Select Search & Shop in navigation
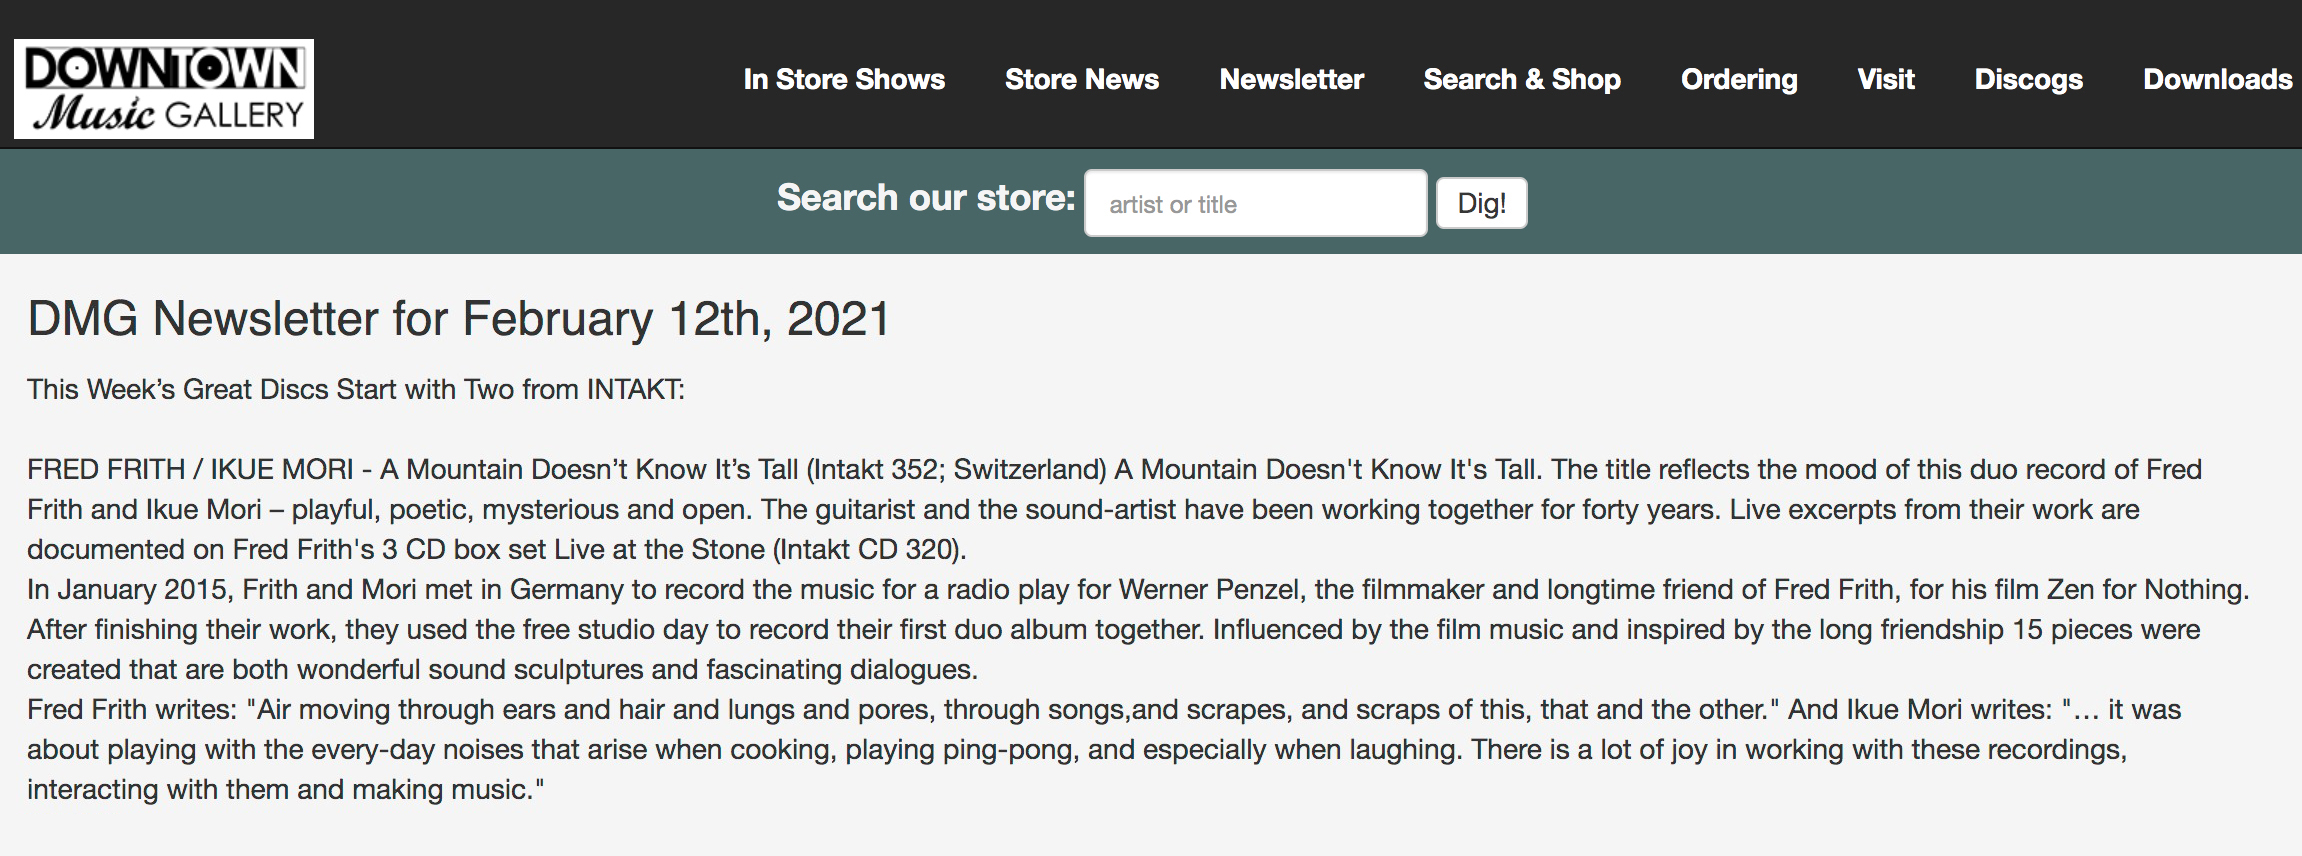 (x=1522, y=79)
